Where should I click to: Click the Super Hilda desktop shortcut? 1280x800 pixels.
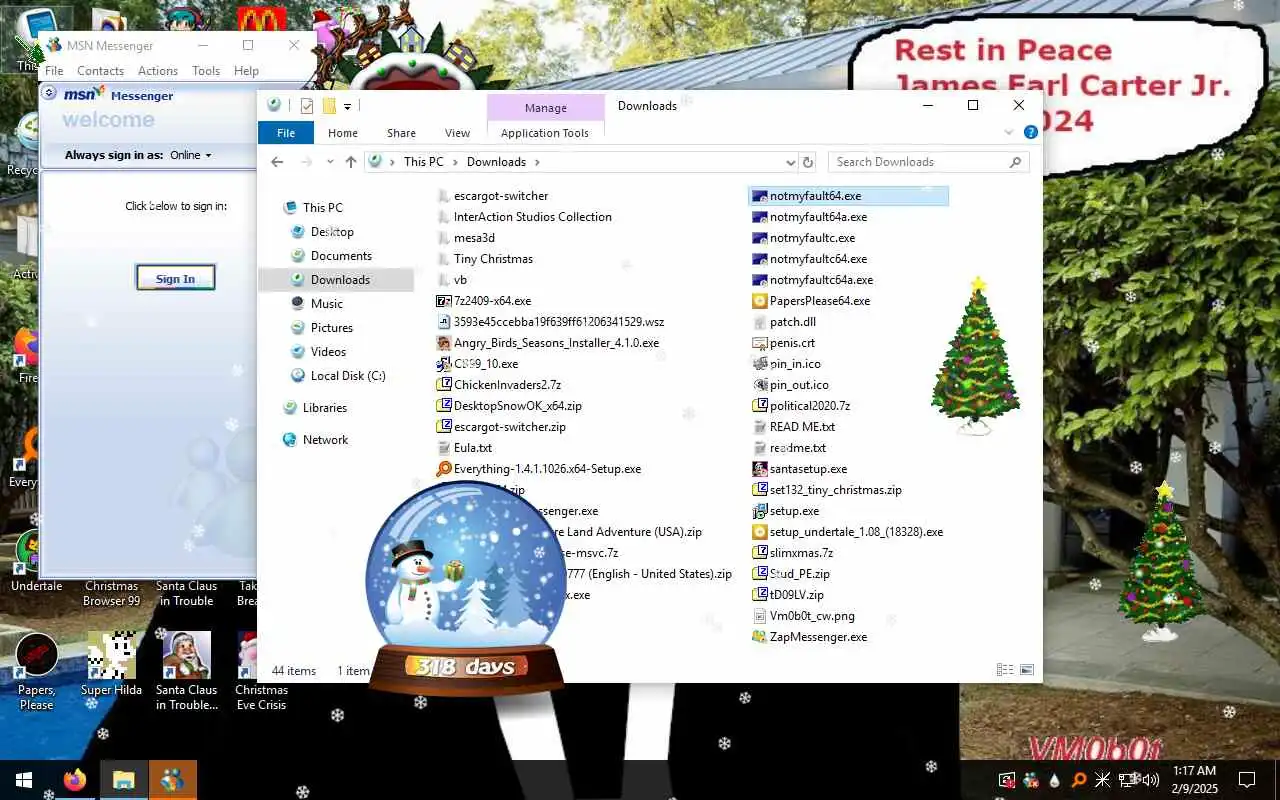111,665
